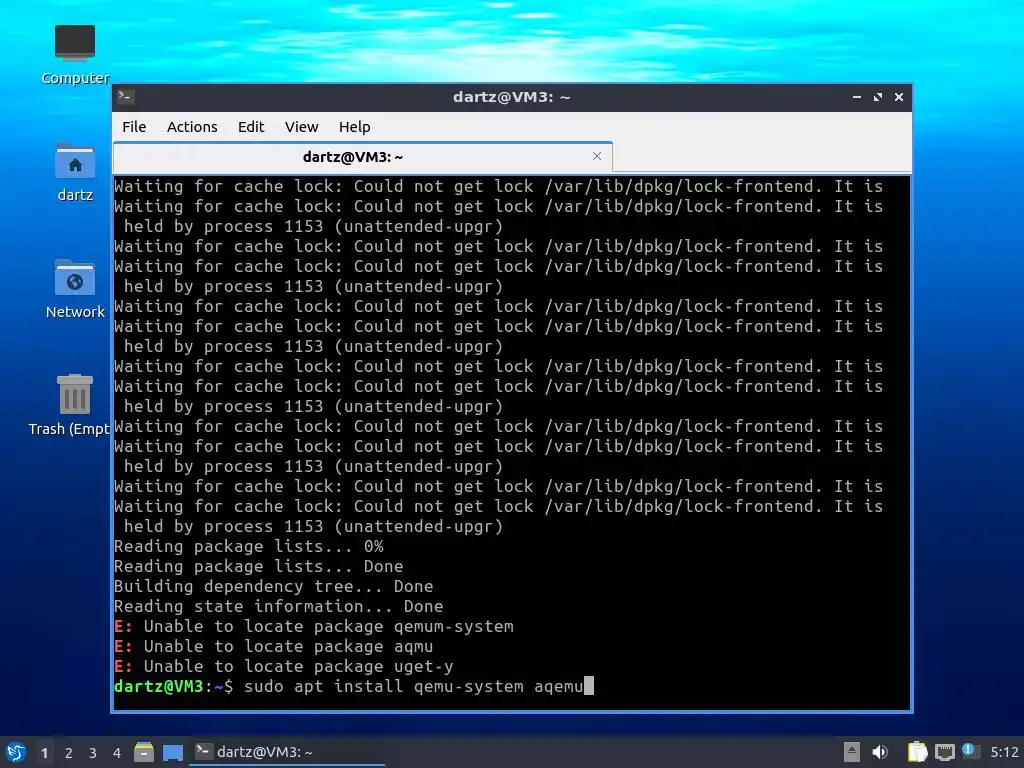
Task: Open the network connection tray icon
Action: (x=944, y=752)
